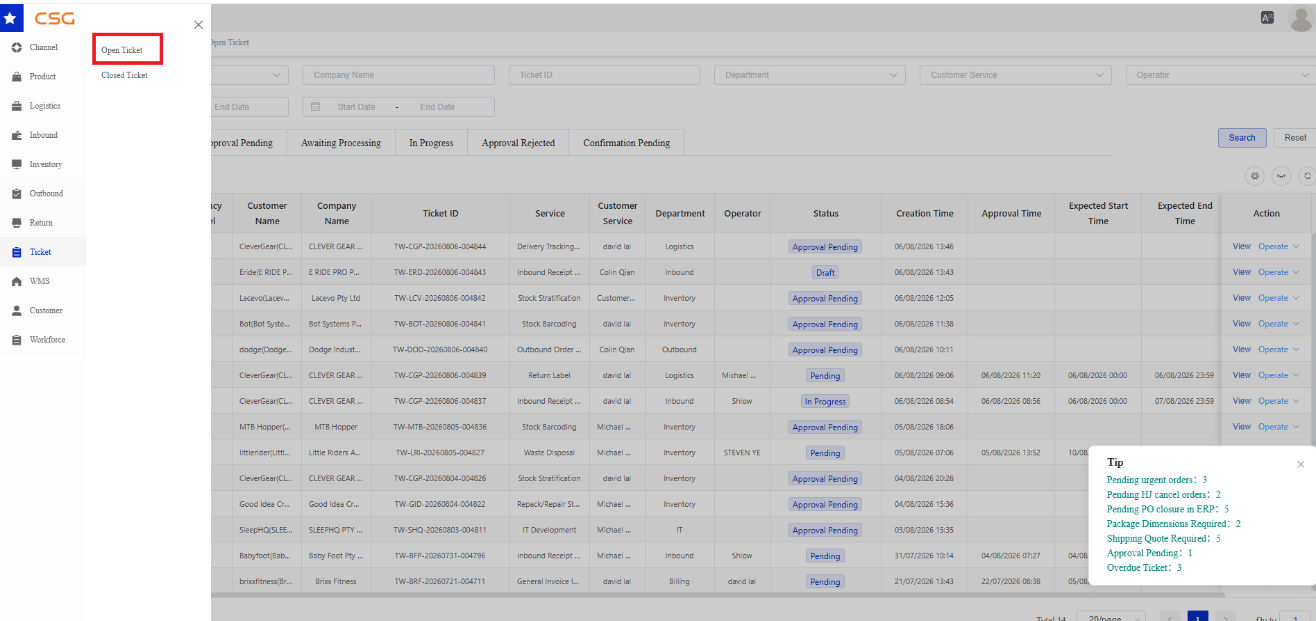Screen dimensions: 1316x621
Task: Open Operate dropdown for ticket 004842
Action: click(x=1278, y=298)
